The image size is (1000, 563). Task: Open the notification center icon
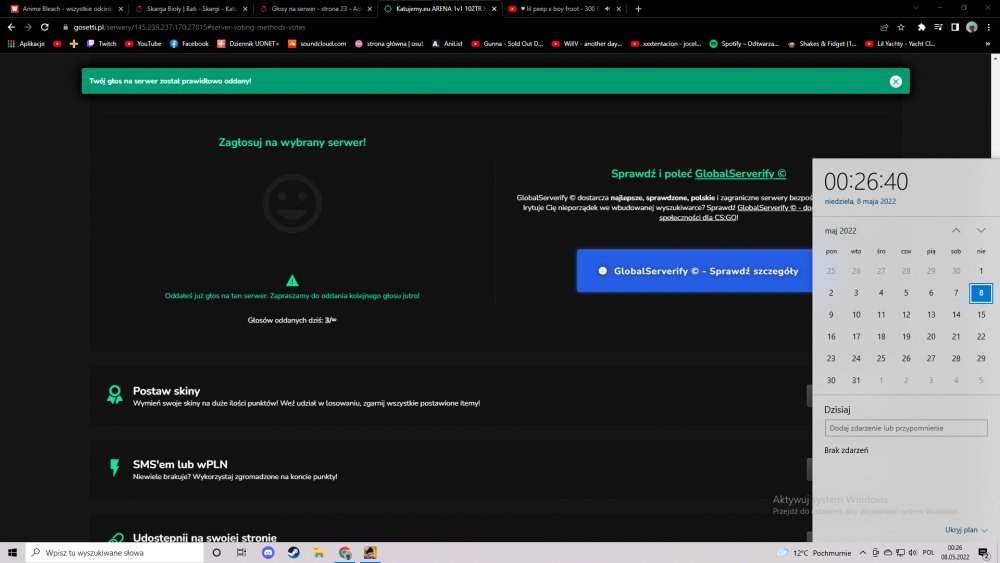click(984, 553)
